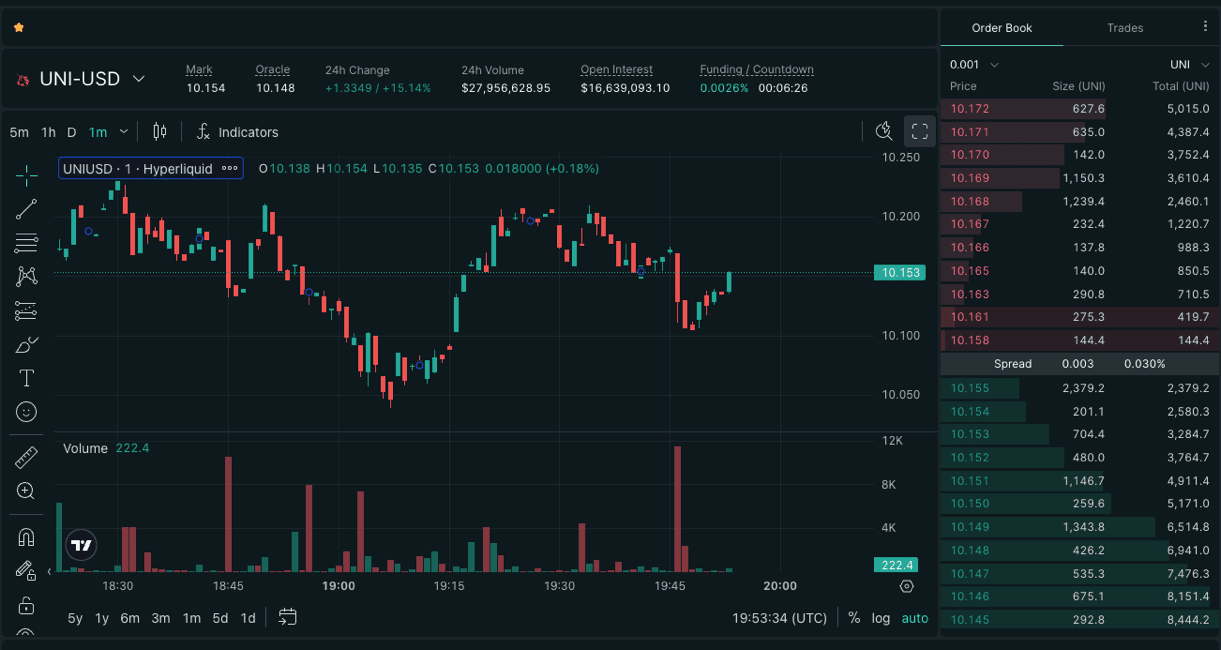
Task: Set chart range to 1d
Action: point(248,618)
